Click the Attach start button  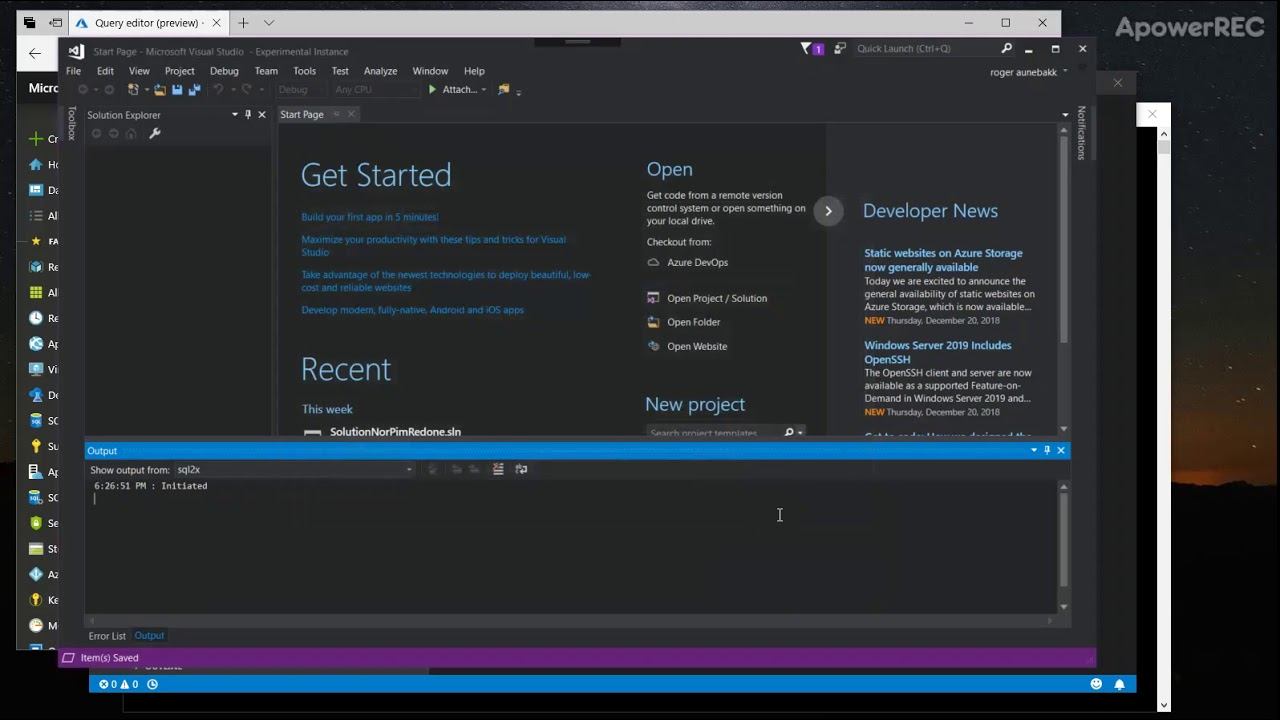[453, 89]
